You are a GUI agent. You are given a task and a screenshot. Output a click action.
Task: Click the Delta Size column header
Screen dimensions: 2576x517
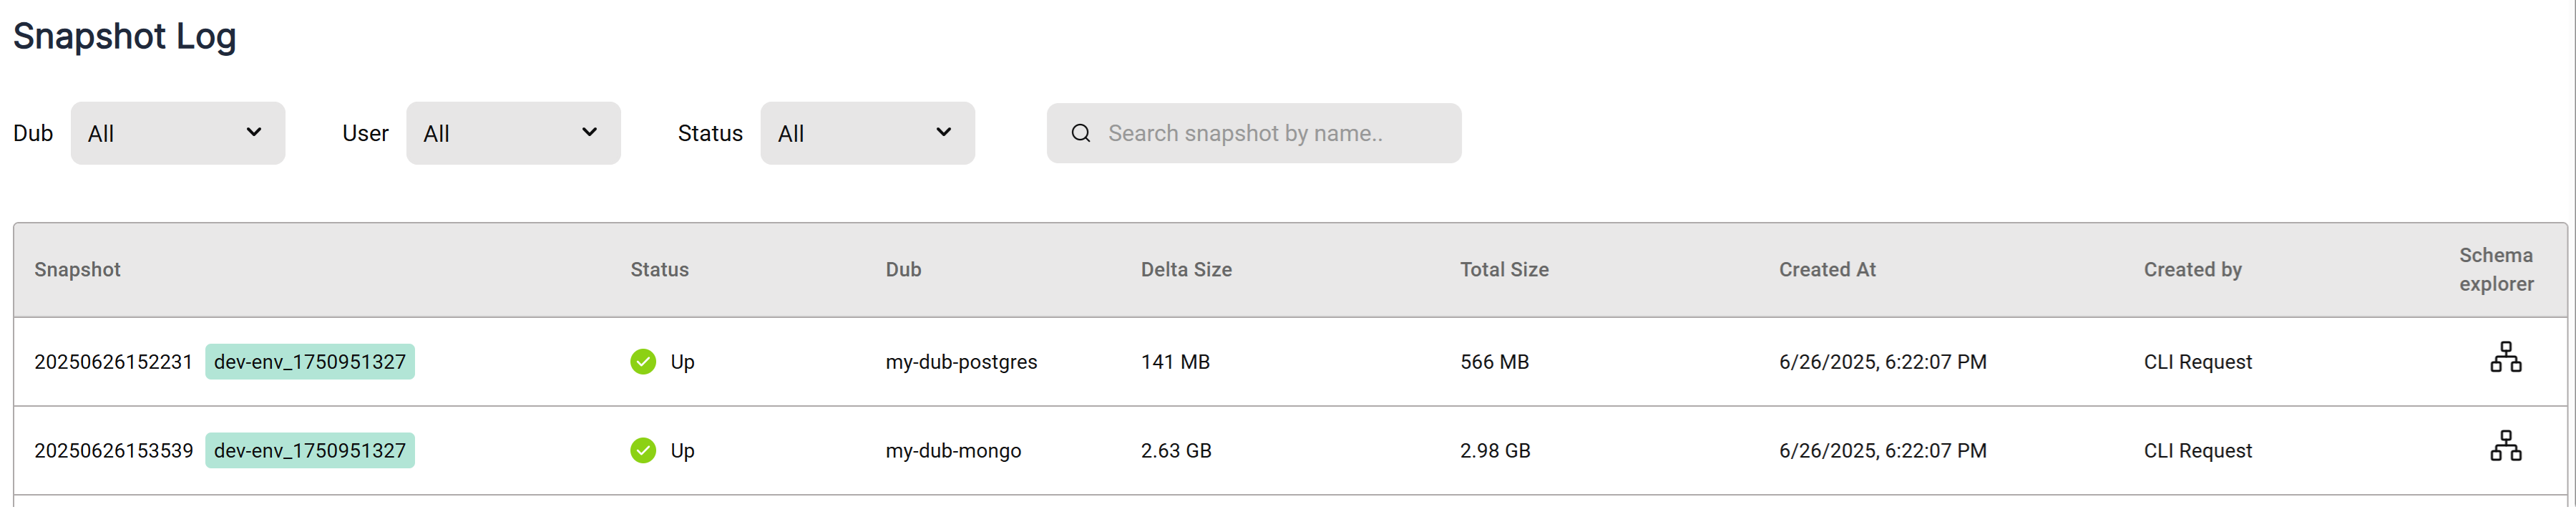click(x=1185, y=270)
